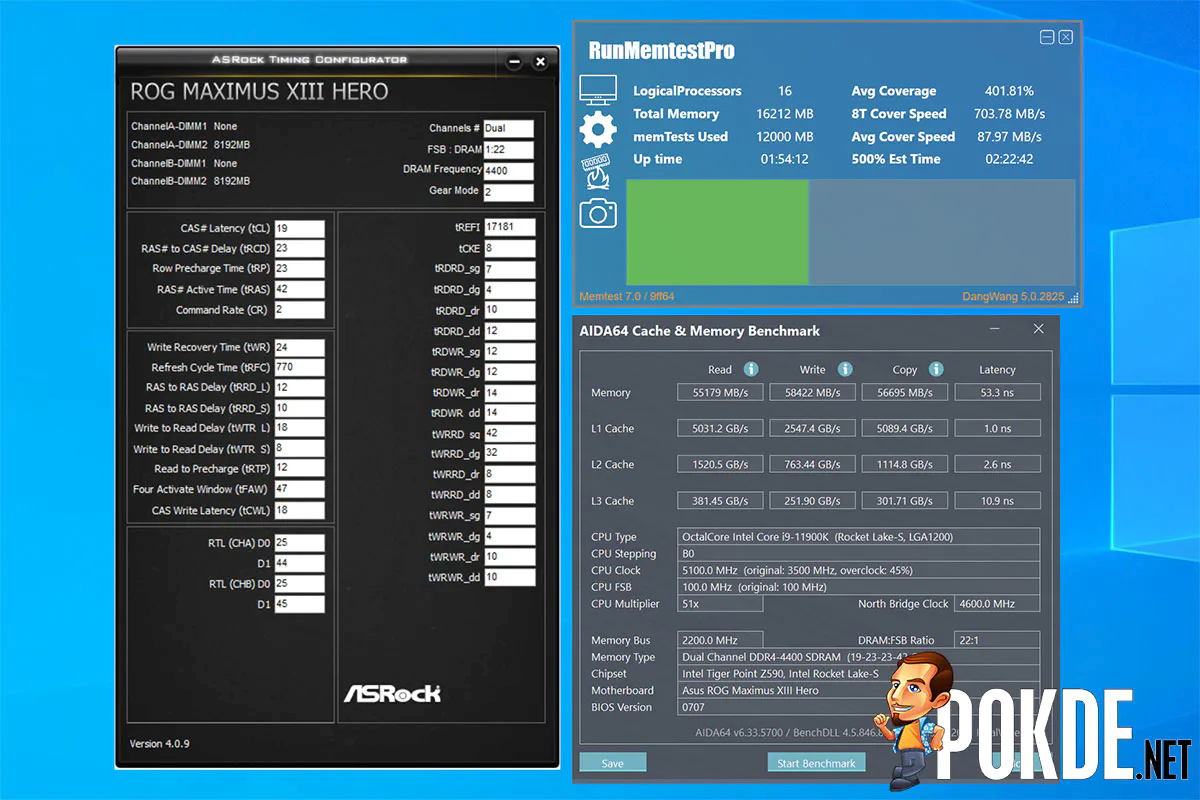The width and height of the screenshot is (1200, 800).
Task: Open RunMemtestPro settings gear icon
Action: [598, 130]
